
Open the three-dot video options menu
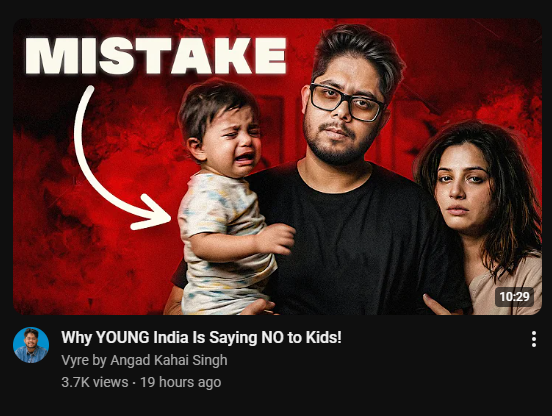(x=534, y=339)
